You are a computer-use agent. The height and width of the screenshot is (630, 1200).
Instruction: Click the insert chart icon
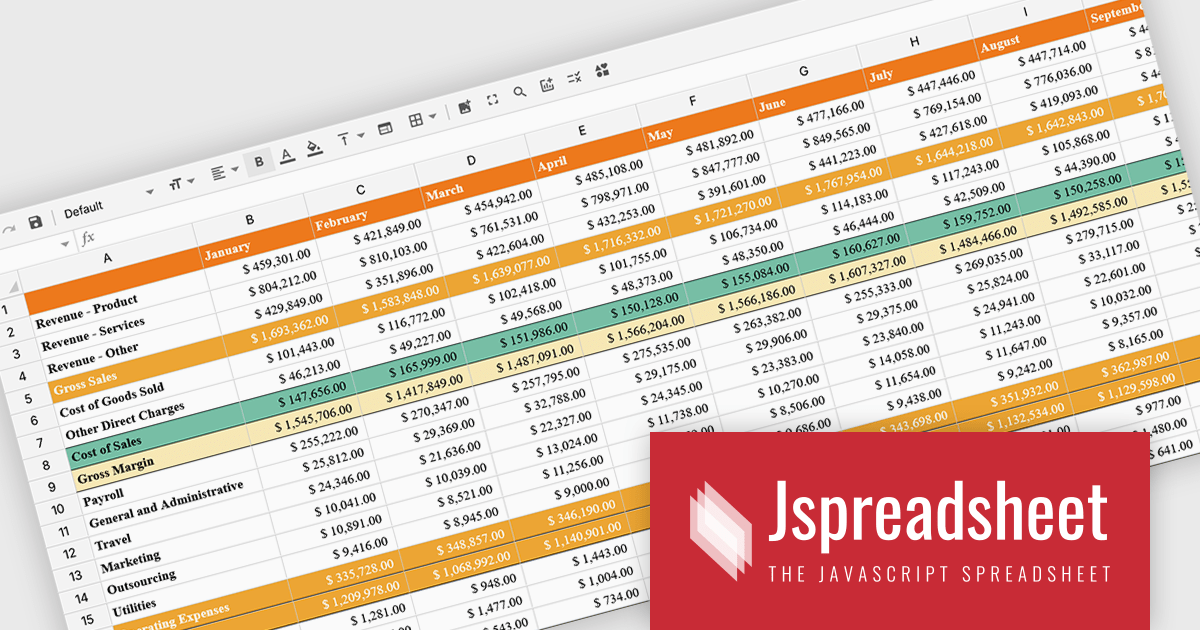pos(547,86)
